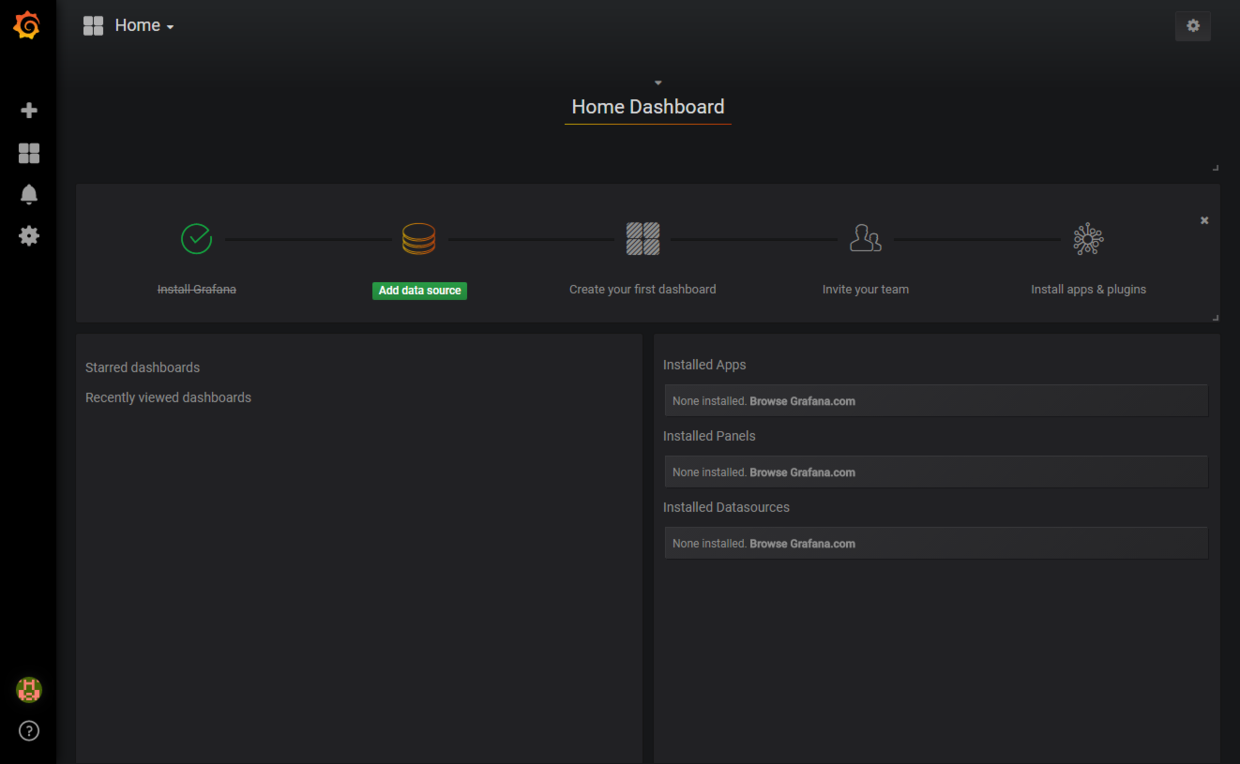
Task: Close the getting started panel
Action: tap(1204, 220)
